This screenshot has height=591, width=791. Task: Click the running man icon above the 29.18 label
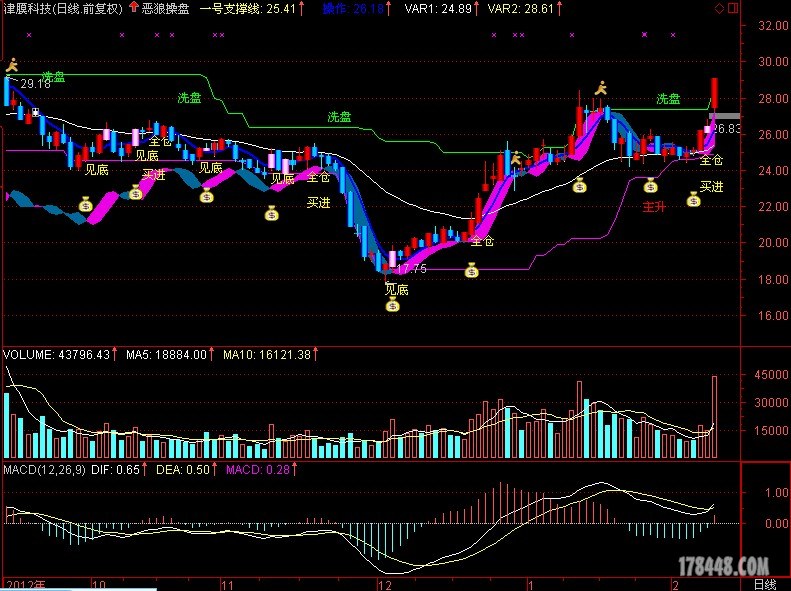pos(12,65)
